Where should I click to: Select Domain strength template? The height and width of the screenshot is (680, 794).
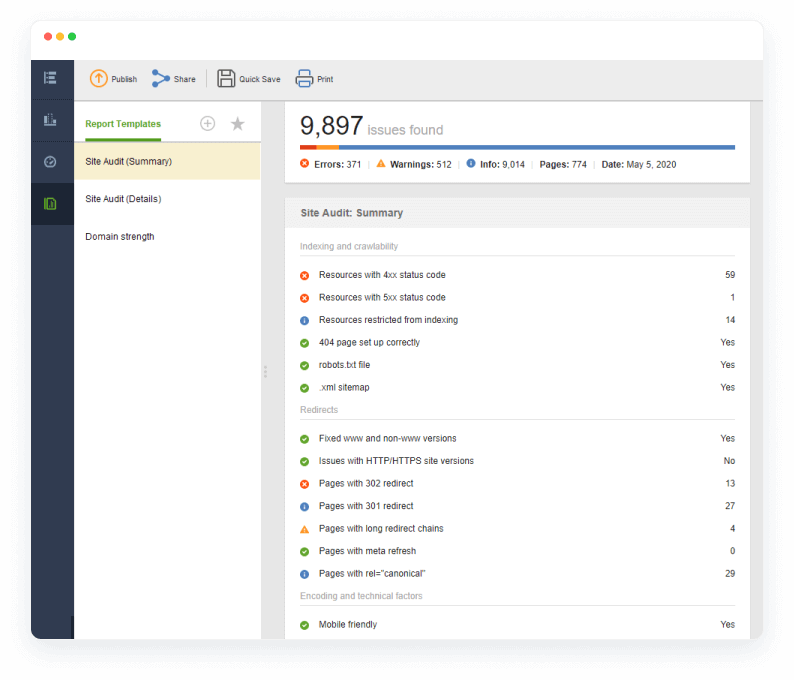167,236
